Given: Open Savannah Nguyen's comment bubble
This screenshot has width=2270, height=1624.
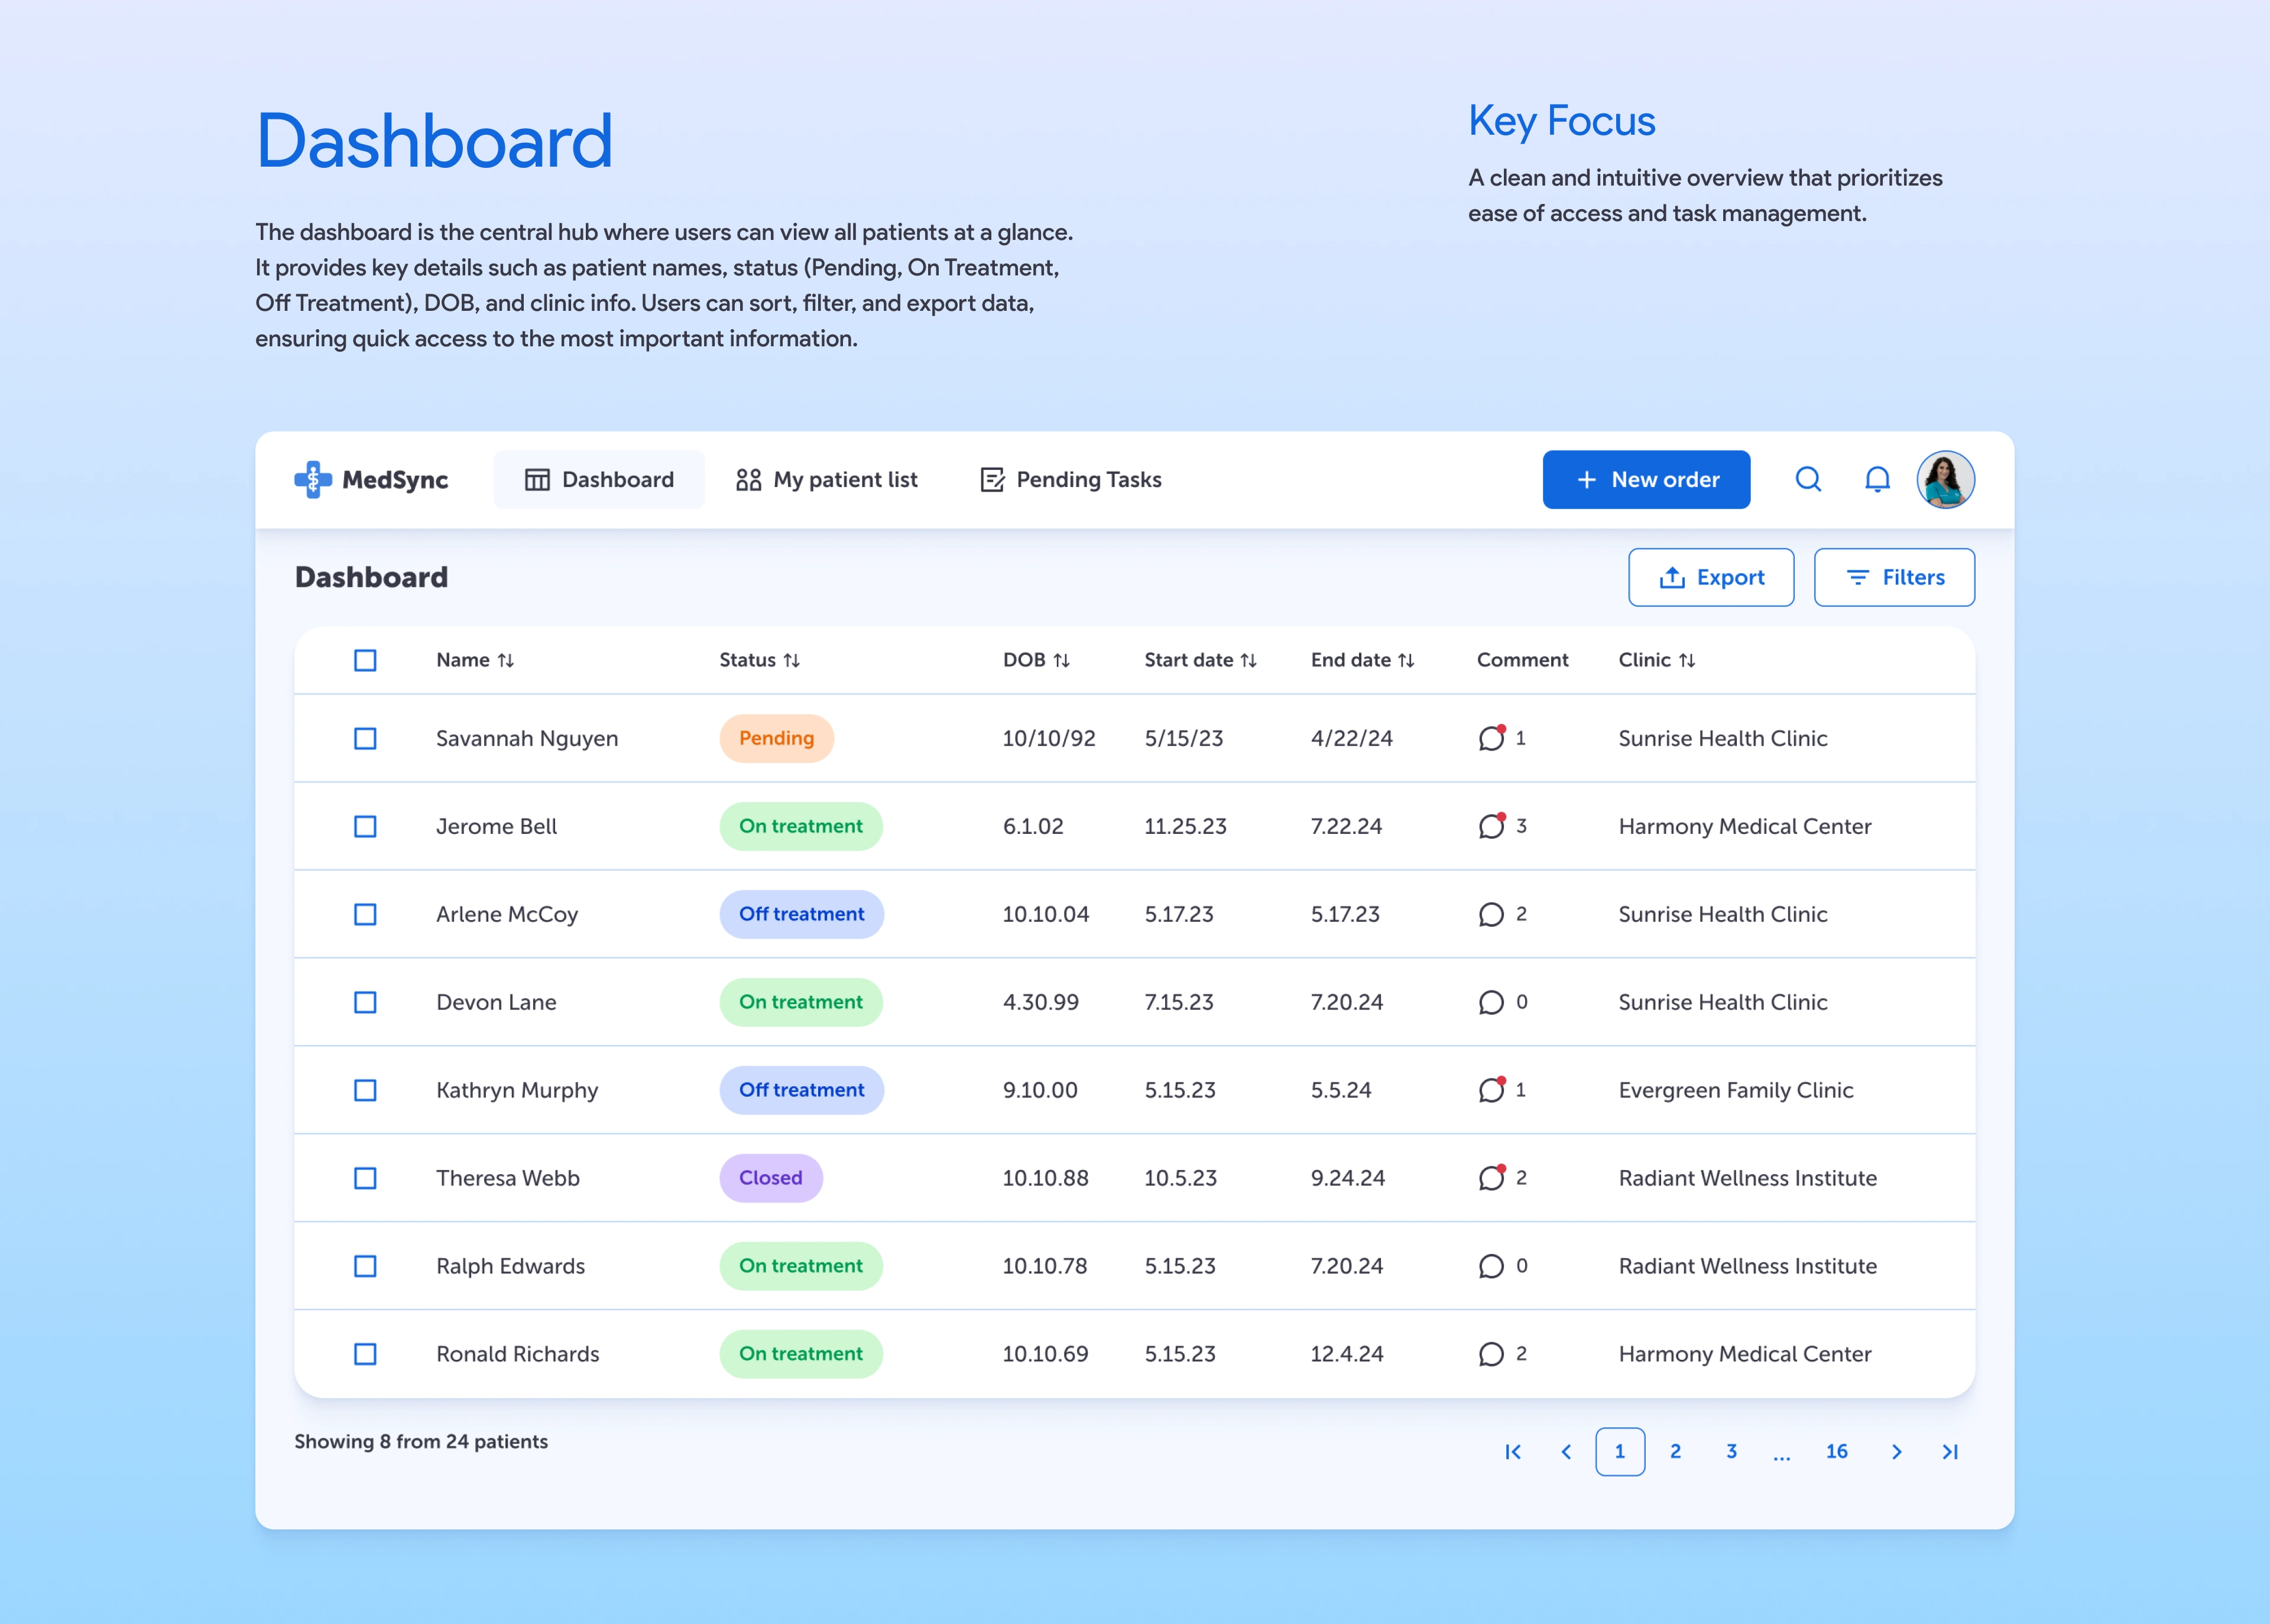Looking at the screenshot, I should [1491, 738].
